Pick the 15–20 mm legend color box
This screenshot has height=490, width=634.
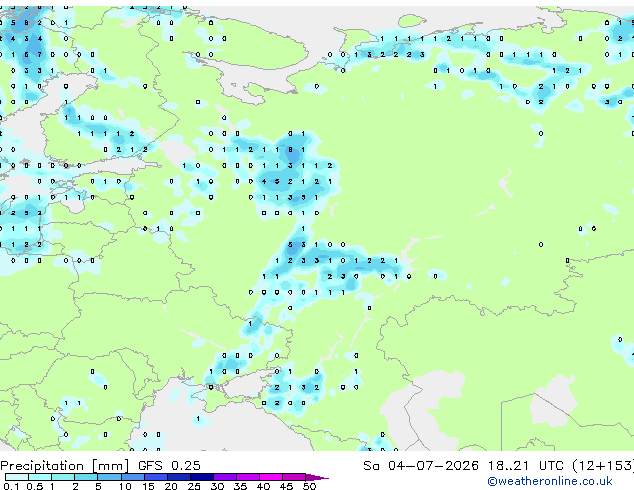pyautogui.click(x=156, y=477)
